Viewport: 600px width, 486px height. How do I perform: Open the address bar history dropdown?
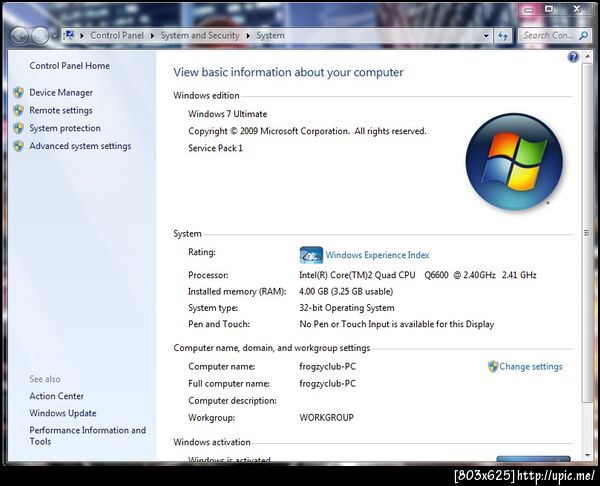(x=486, y=36)
